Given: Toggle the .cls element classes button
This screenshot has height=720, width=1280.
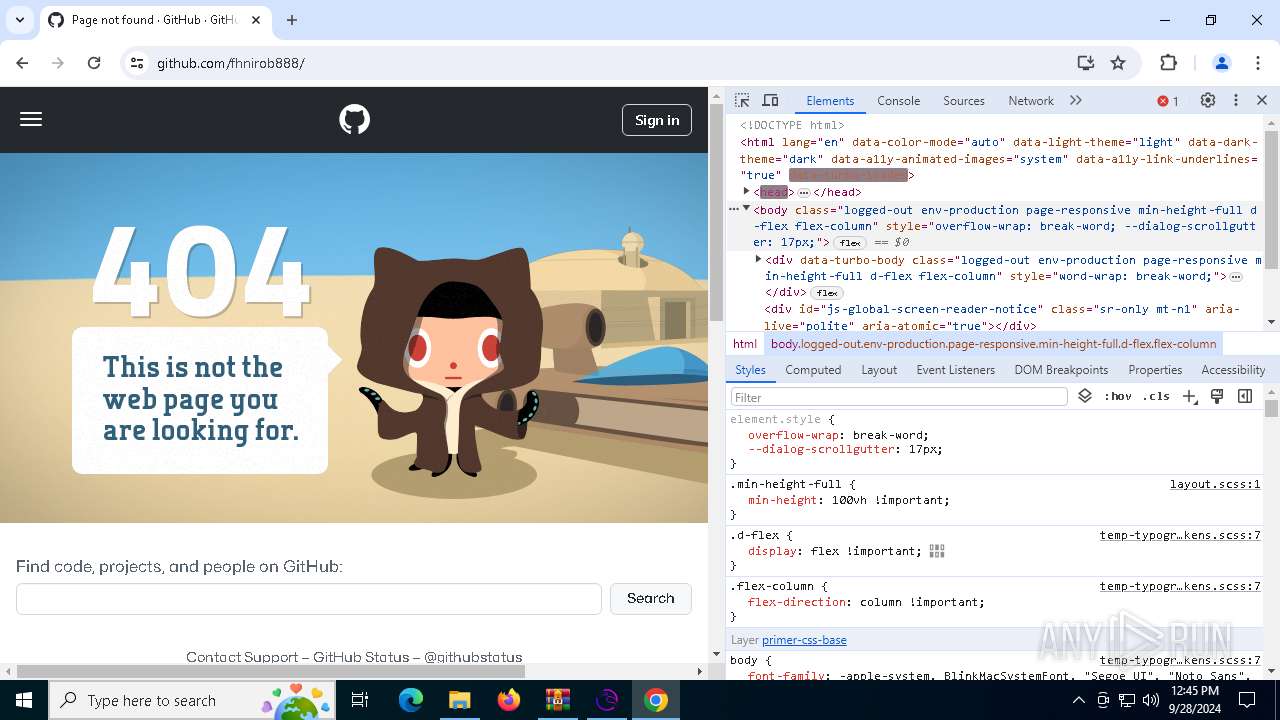Looking at the screenshot, I should tap(1156, 397).
